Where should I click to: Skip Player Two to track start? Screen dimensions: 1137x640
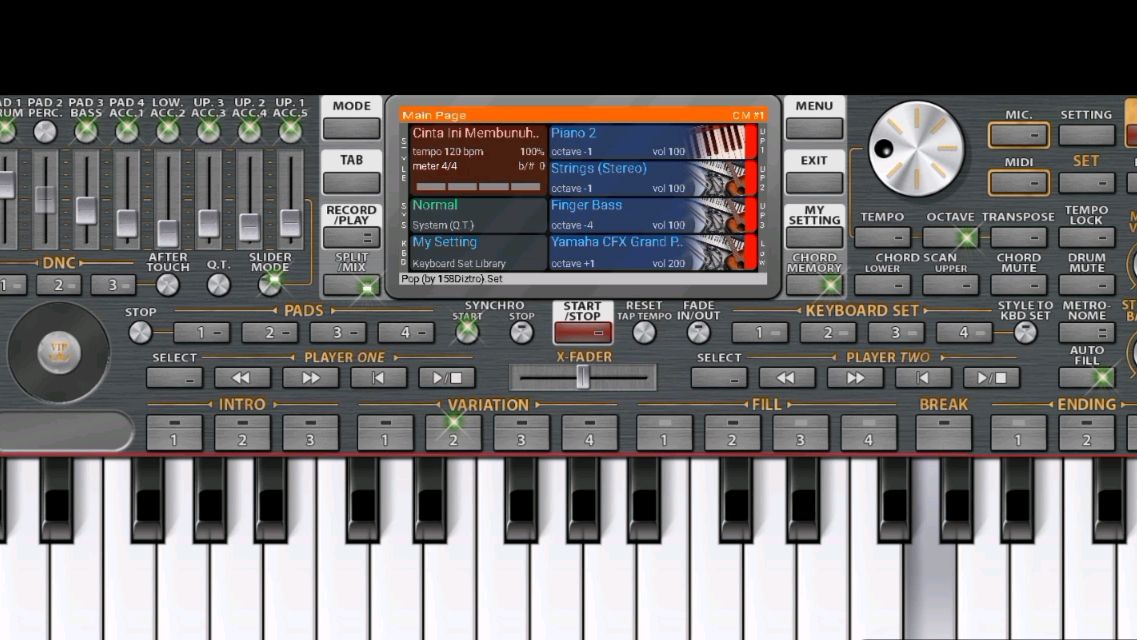923,378
